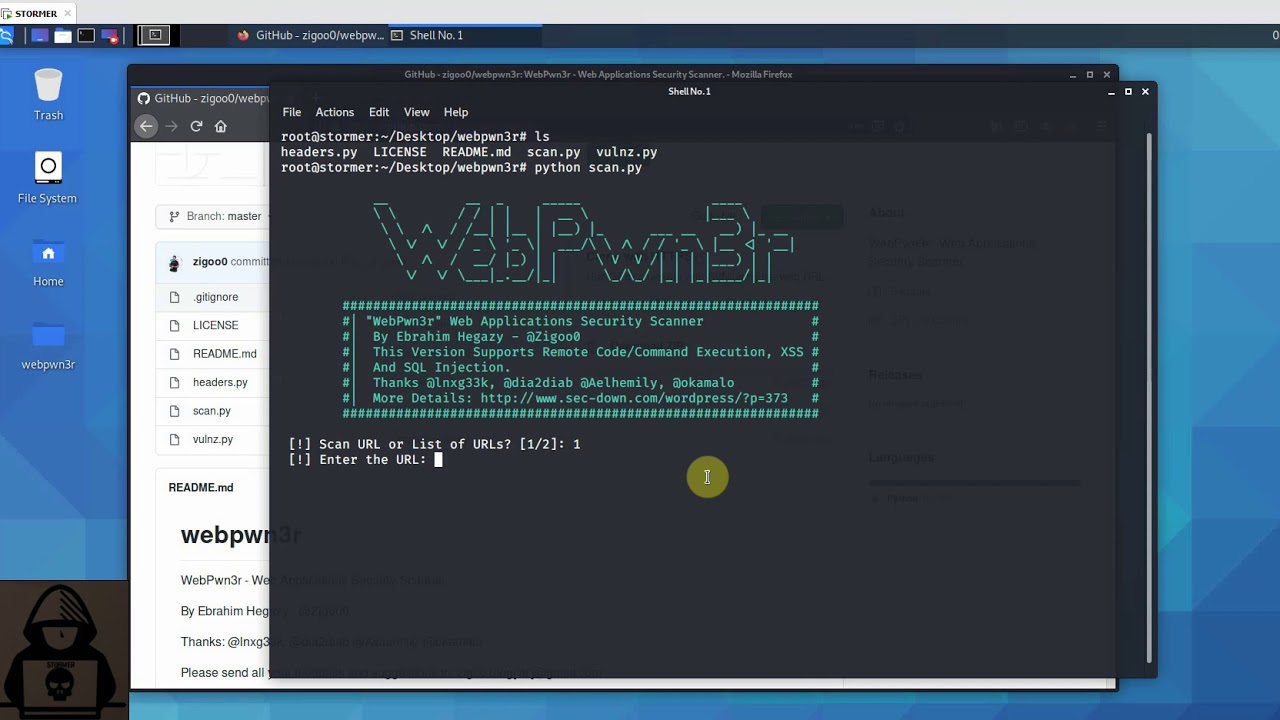Open the LICENSE file link

216,325
